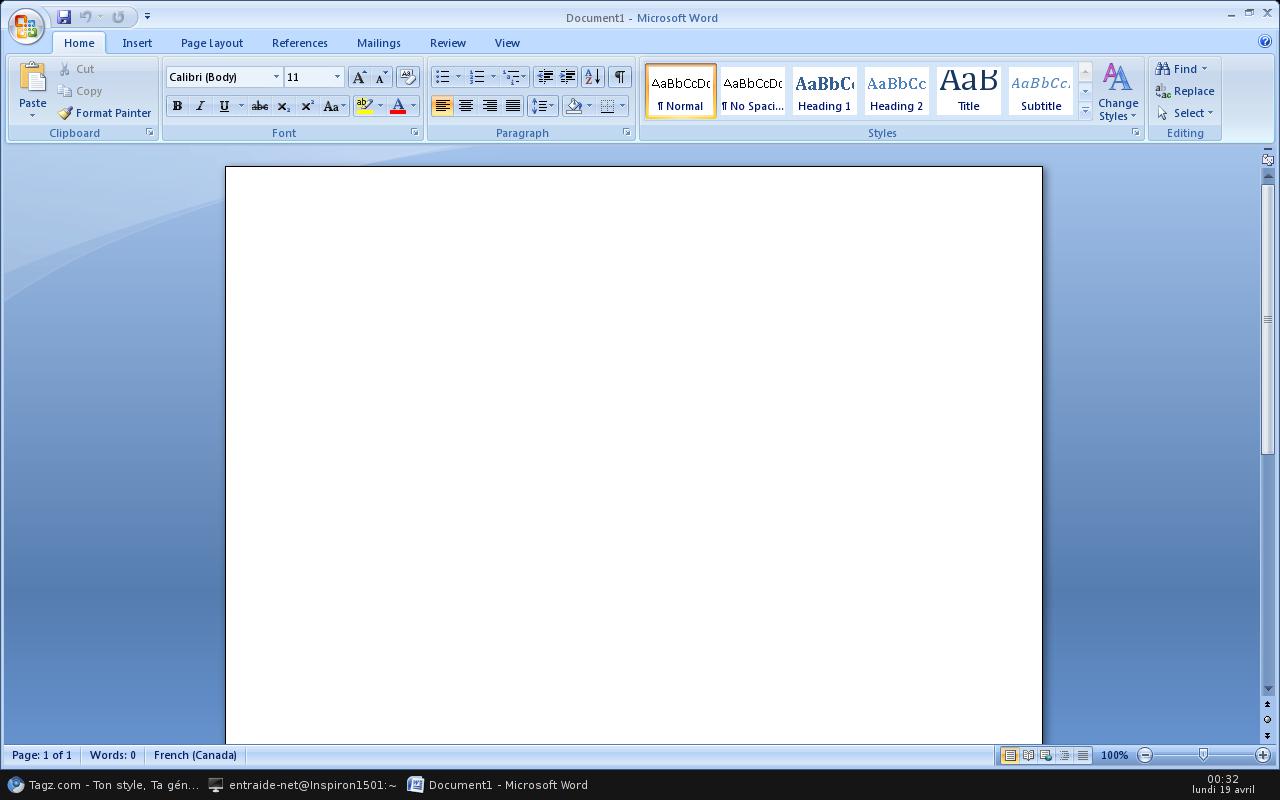The height and width of the screenshot is (800, 1280).
Task: Increase paragraph indent
Action: pyautogui.click(x=567, y=77)
